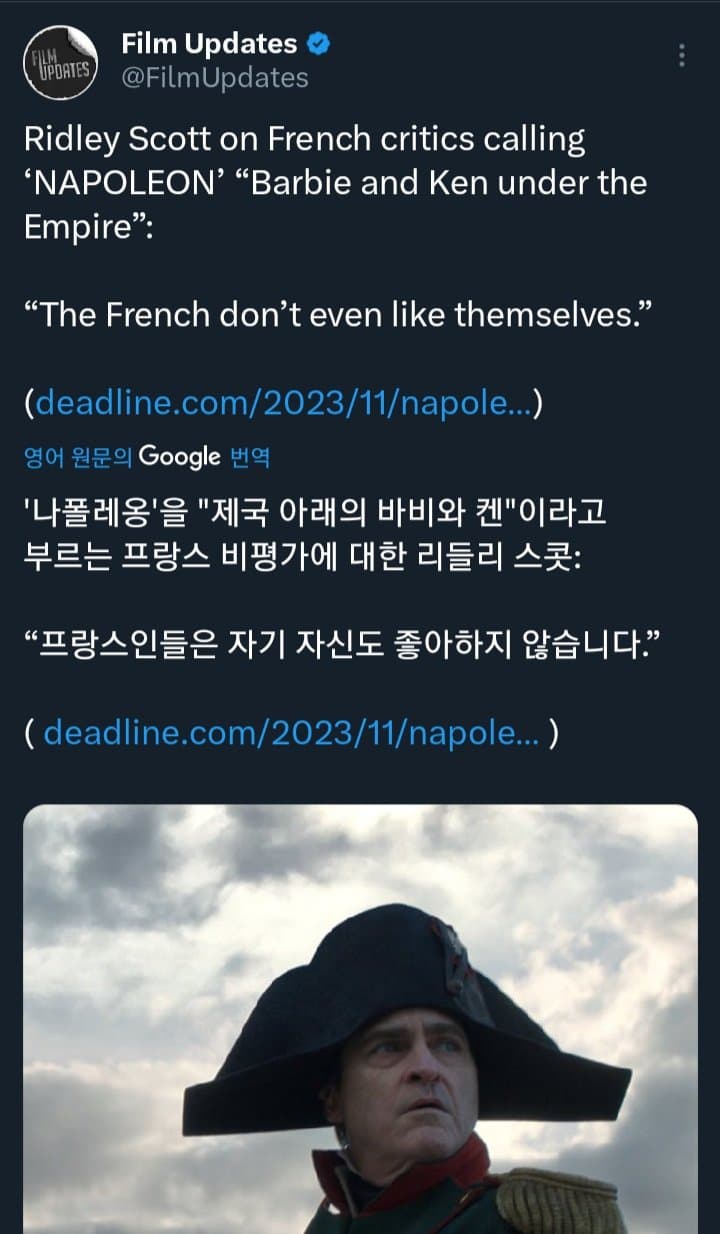Open the @FilmUpdates handle
This screenshot has width=720, height=1234.
(x=214, y=77)
